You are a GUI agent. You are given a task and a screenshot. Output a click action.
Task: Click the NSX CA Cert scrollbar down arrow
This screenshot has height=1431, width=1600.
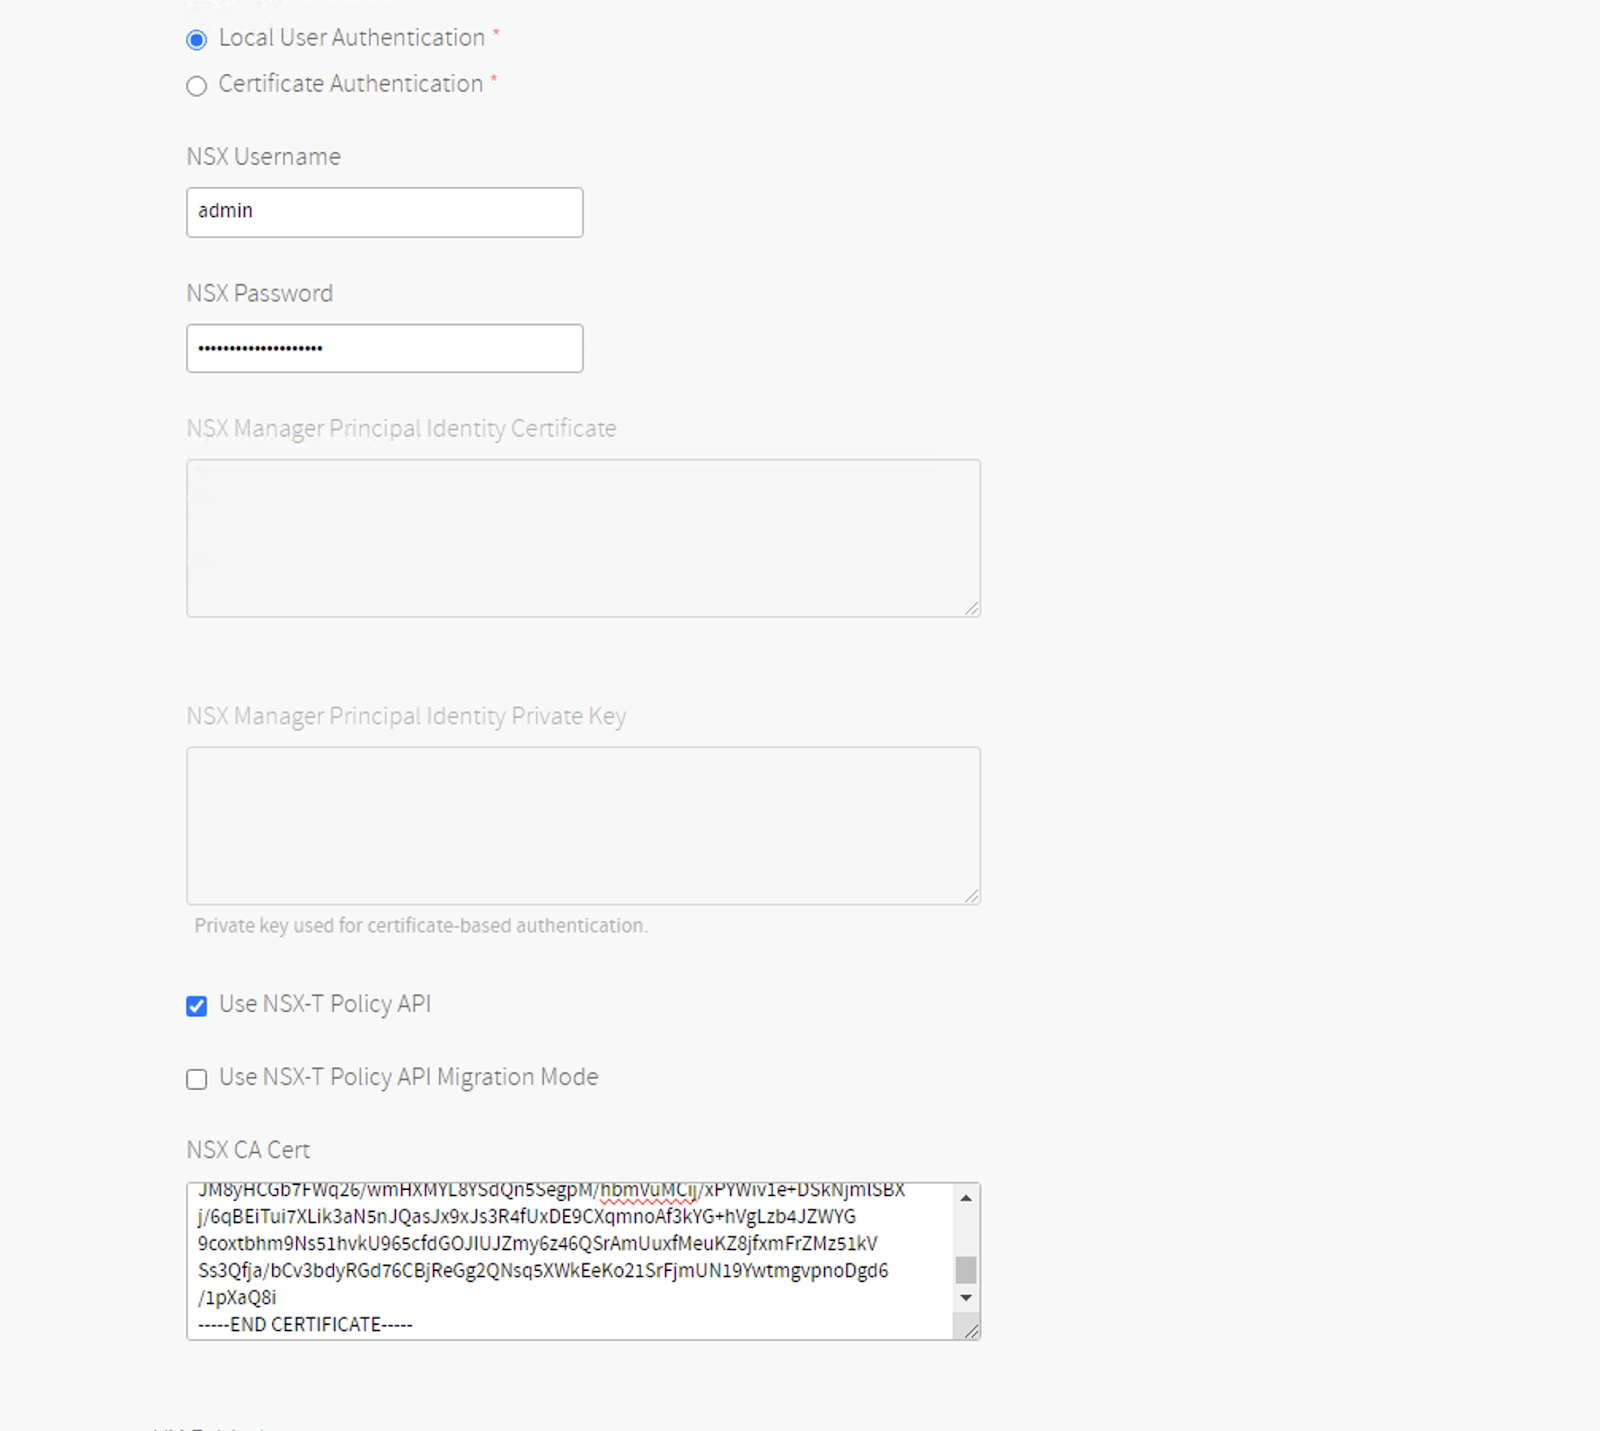966,1298
